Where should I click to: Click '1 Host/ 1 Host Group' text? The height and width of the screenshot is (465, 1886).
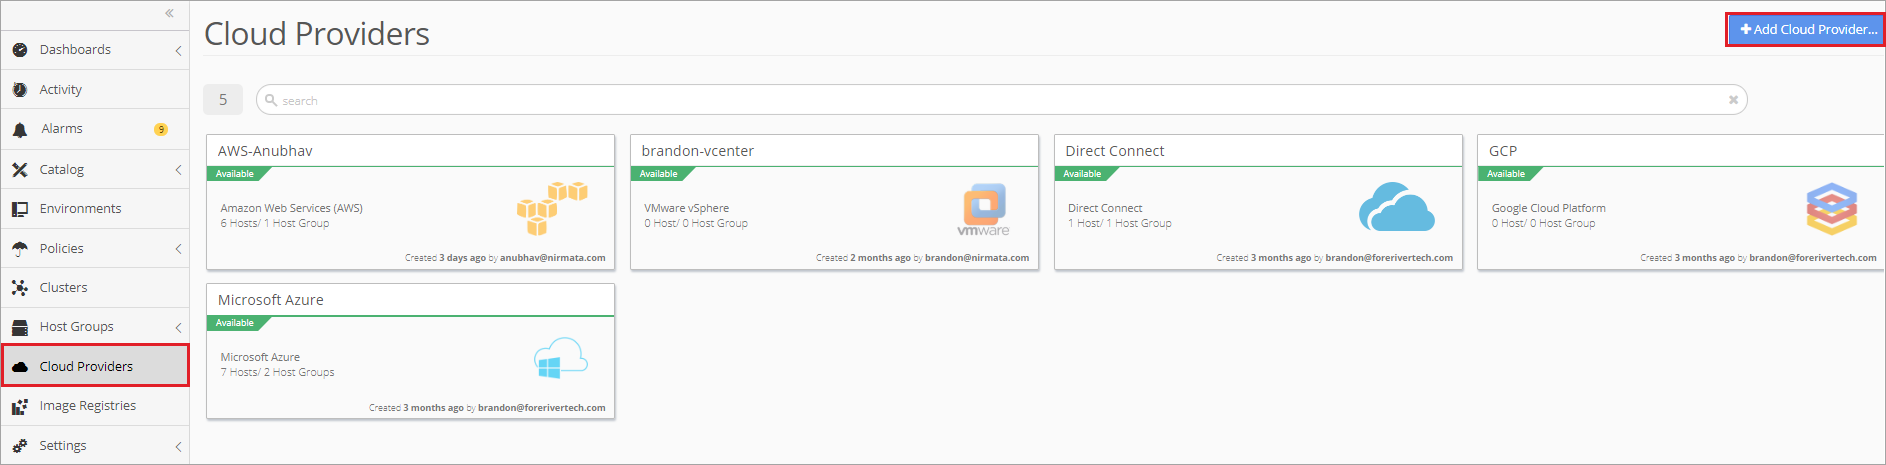(x=1120, y=224)
